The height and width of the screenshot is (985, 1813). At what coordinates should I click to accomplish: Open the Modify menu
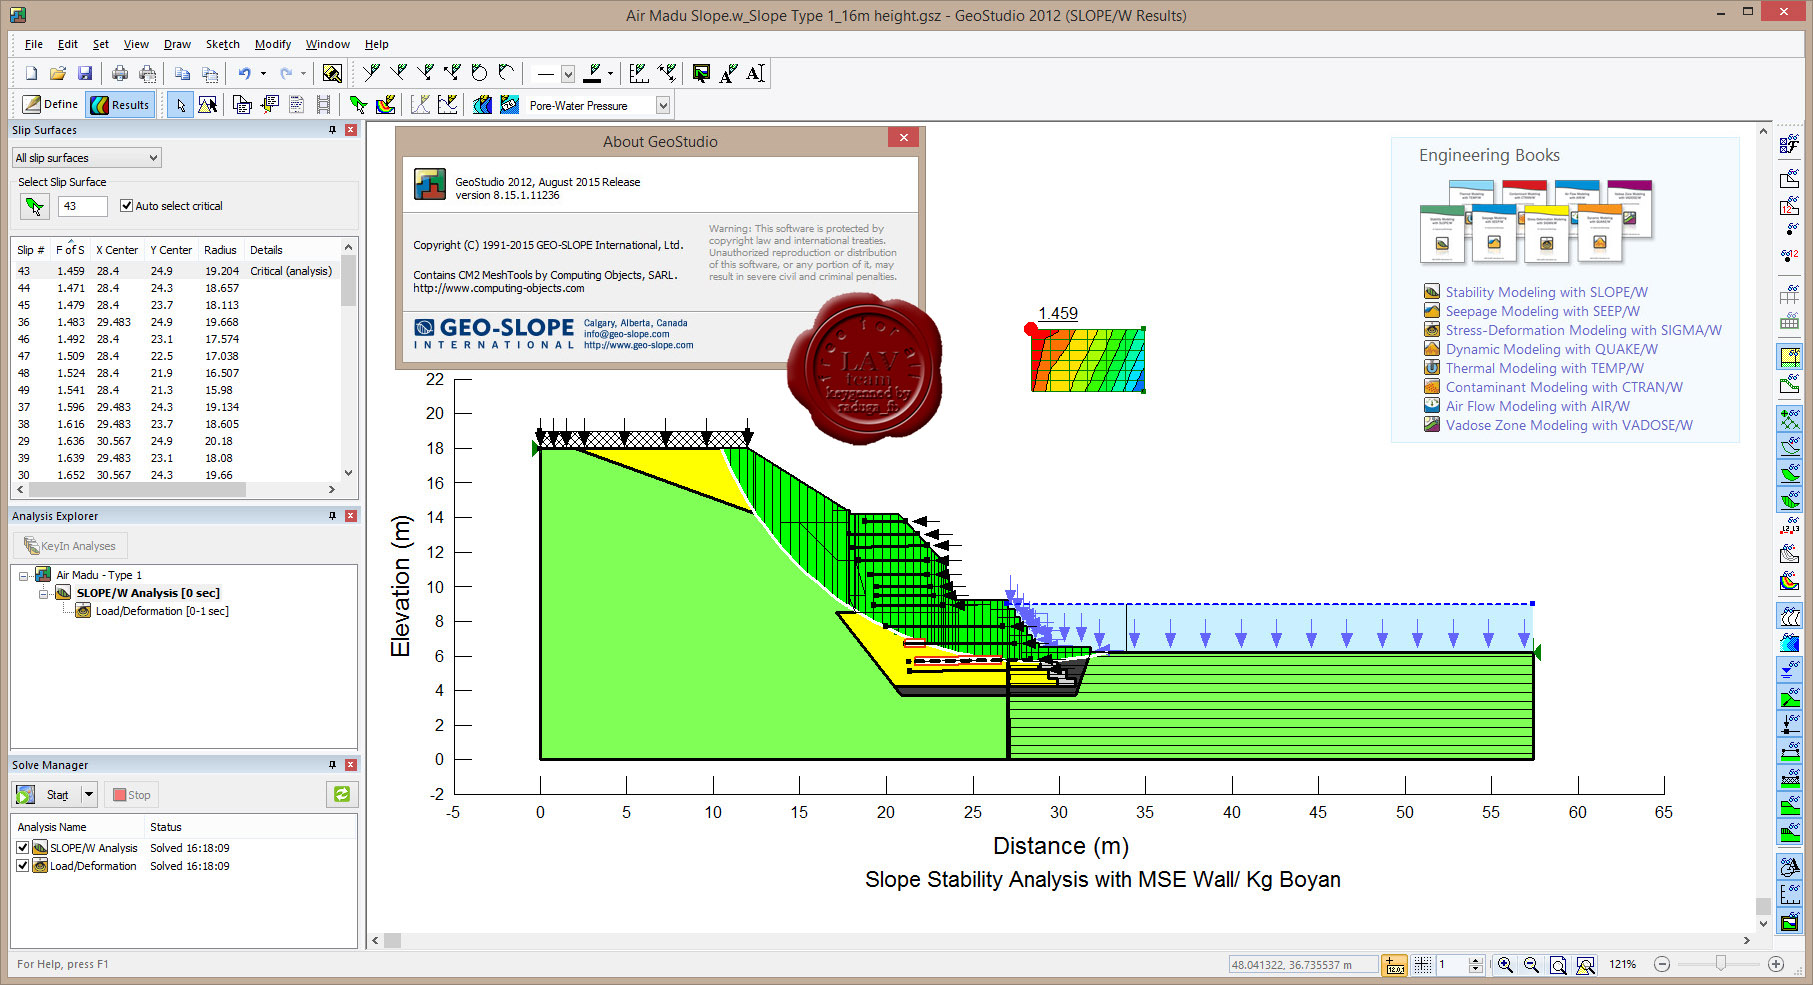coord(273,44)
